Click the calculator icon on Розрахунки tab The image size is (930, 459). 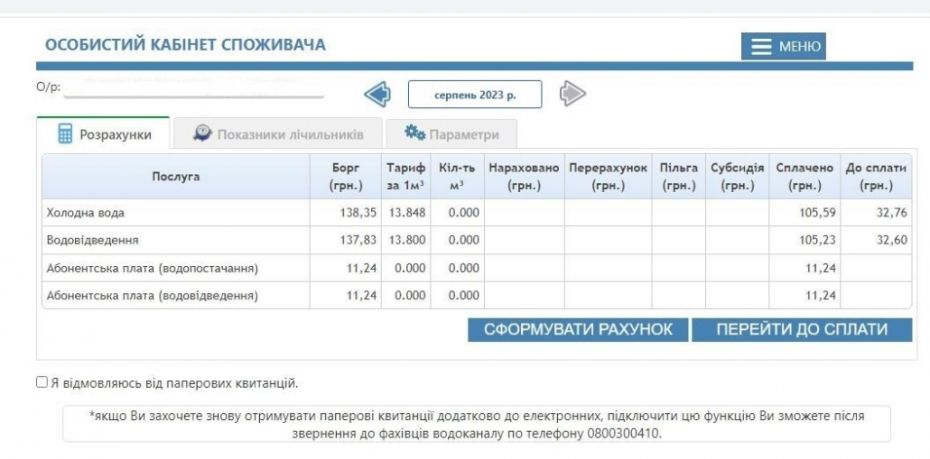tap(65, 133)
